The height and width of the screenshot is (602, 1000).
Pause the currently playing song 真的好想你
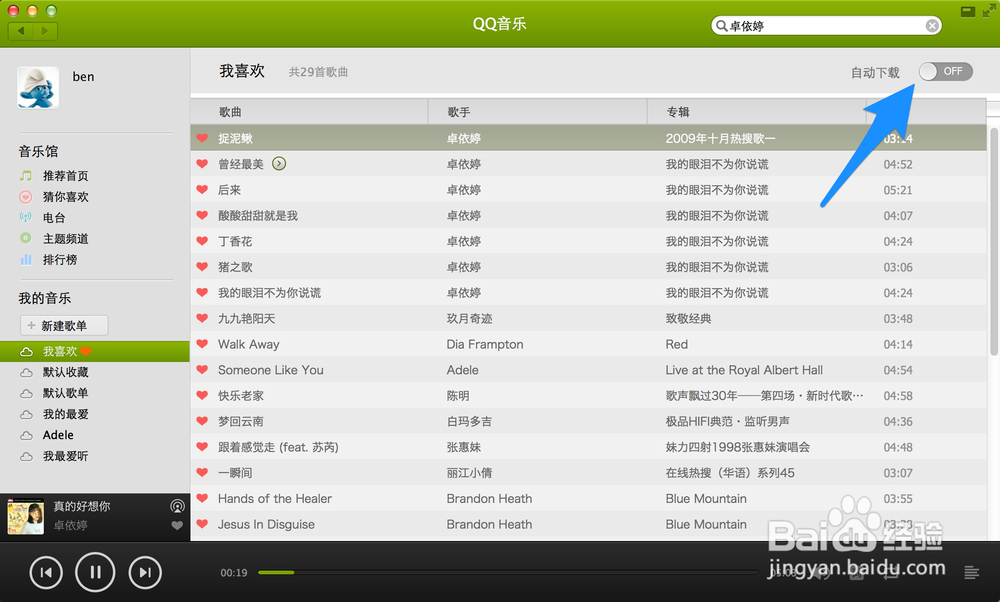click(x=95, y=572)
